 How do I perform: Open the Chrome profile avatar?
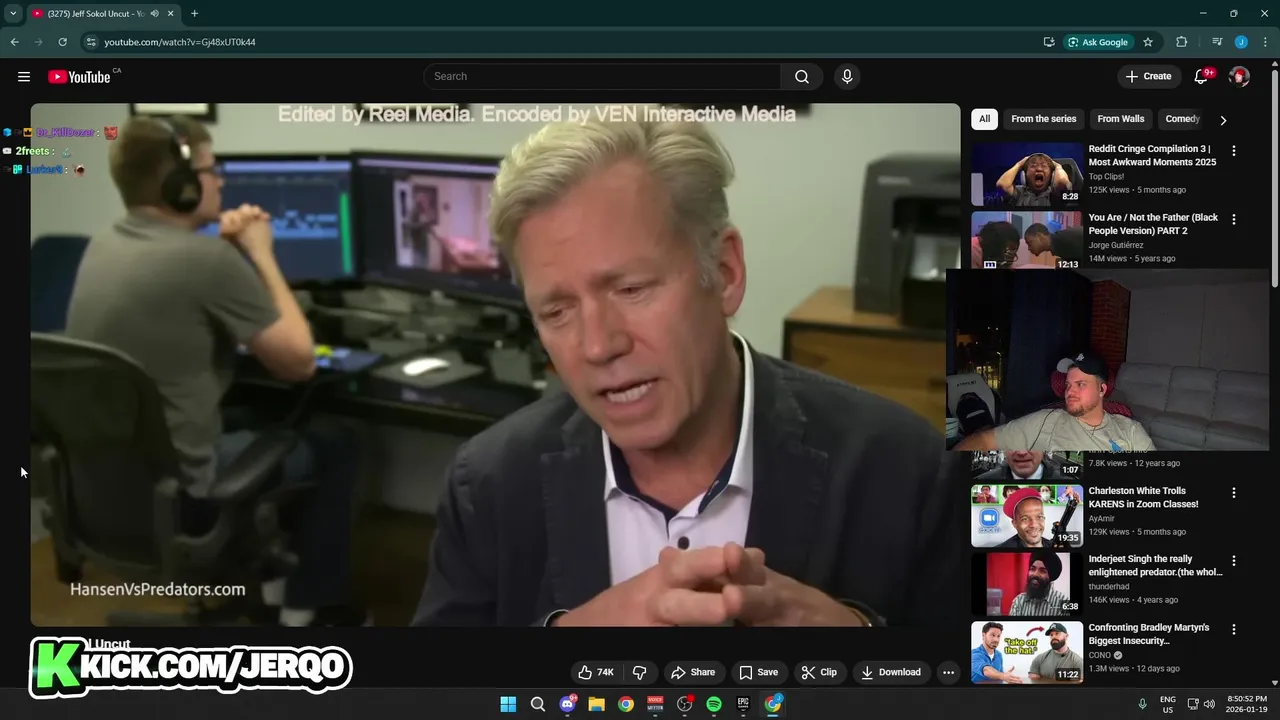1241,42
